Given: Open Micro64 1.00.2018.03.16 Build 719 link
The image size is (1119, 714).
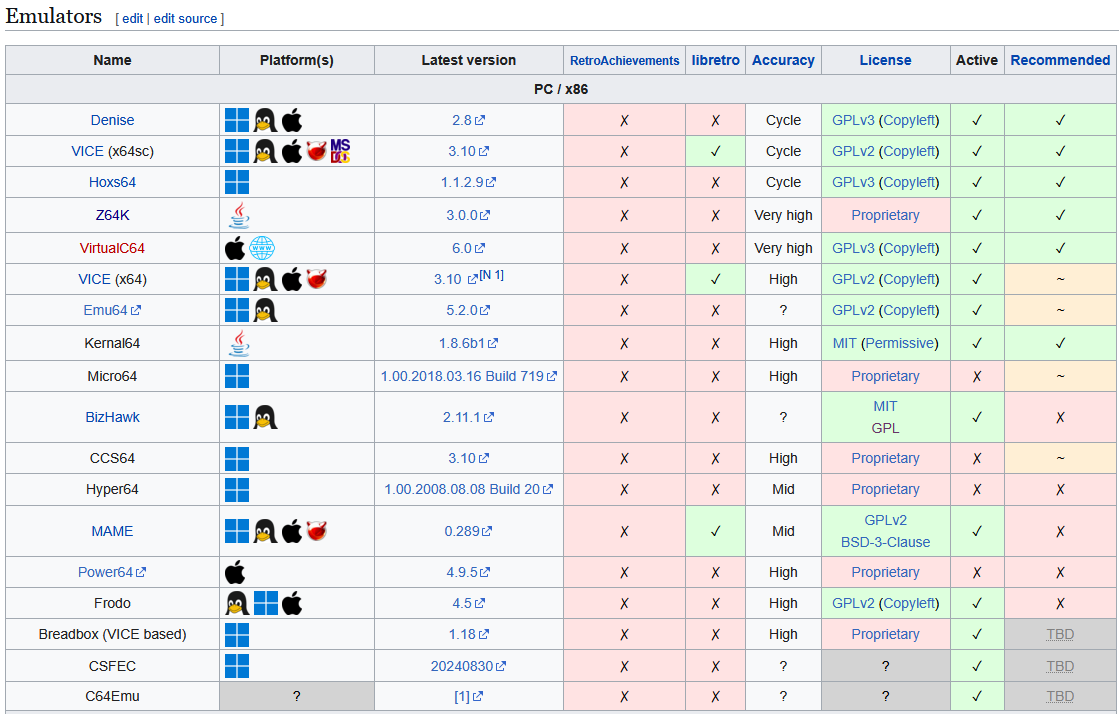Looking at the screenshot, I should [468, 376].
